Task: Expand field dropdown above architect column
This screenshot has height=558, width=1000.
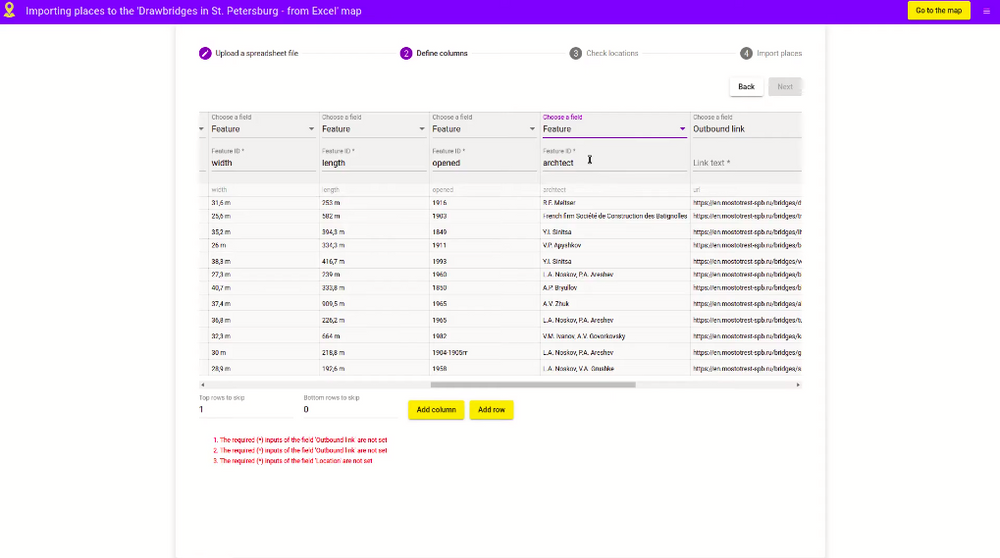Action: coord(614,129)
